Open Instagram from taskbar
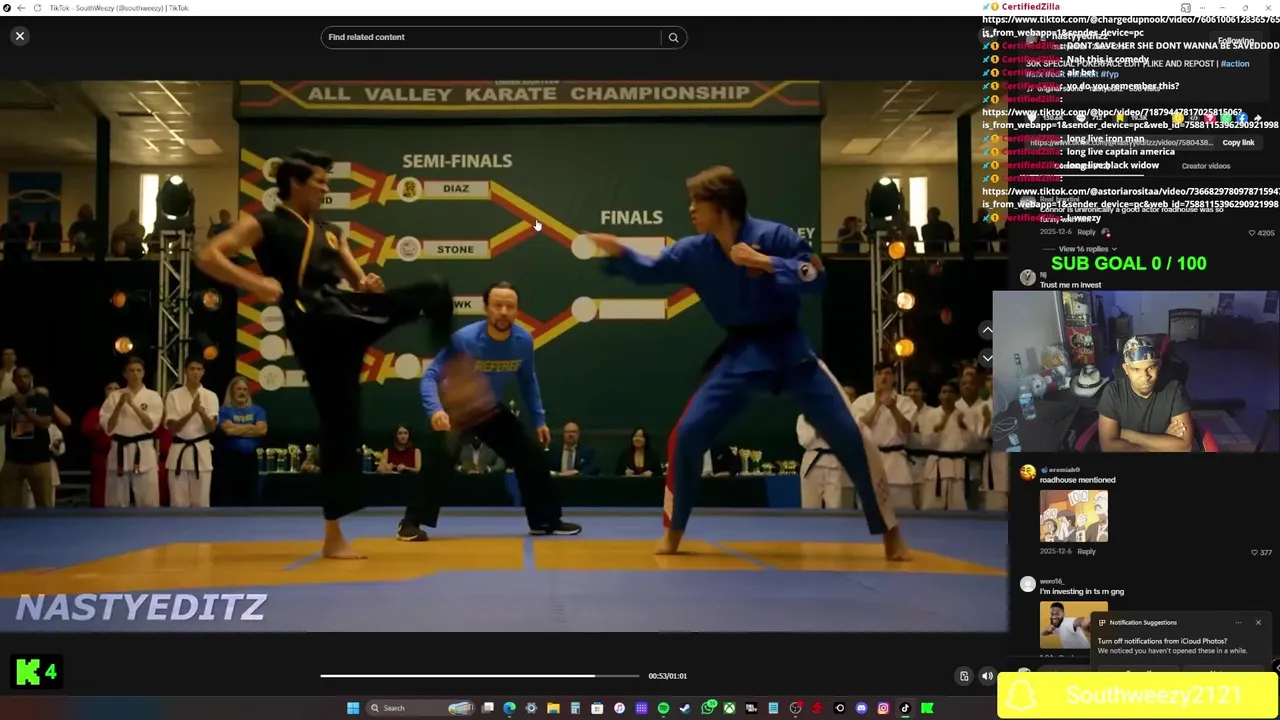The width and height of the screenshot is (1280, 720). tap(883, 708)
